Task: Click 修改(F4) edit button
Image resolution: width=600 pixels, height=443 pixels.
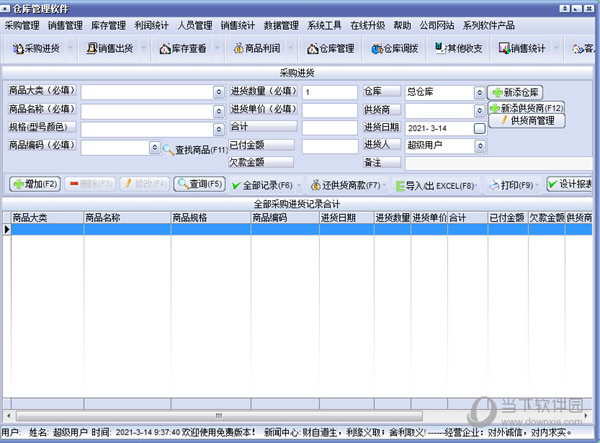Action: (144, 184)
